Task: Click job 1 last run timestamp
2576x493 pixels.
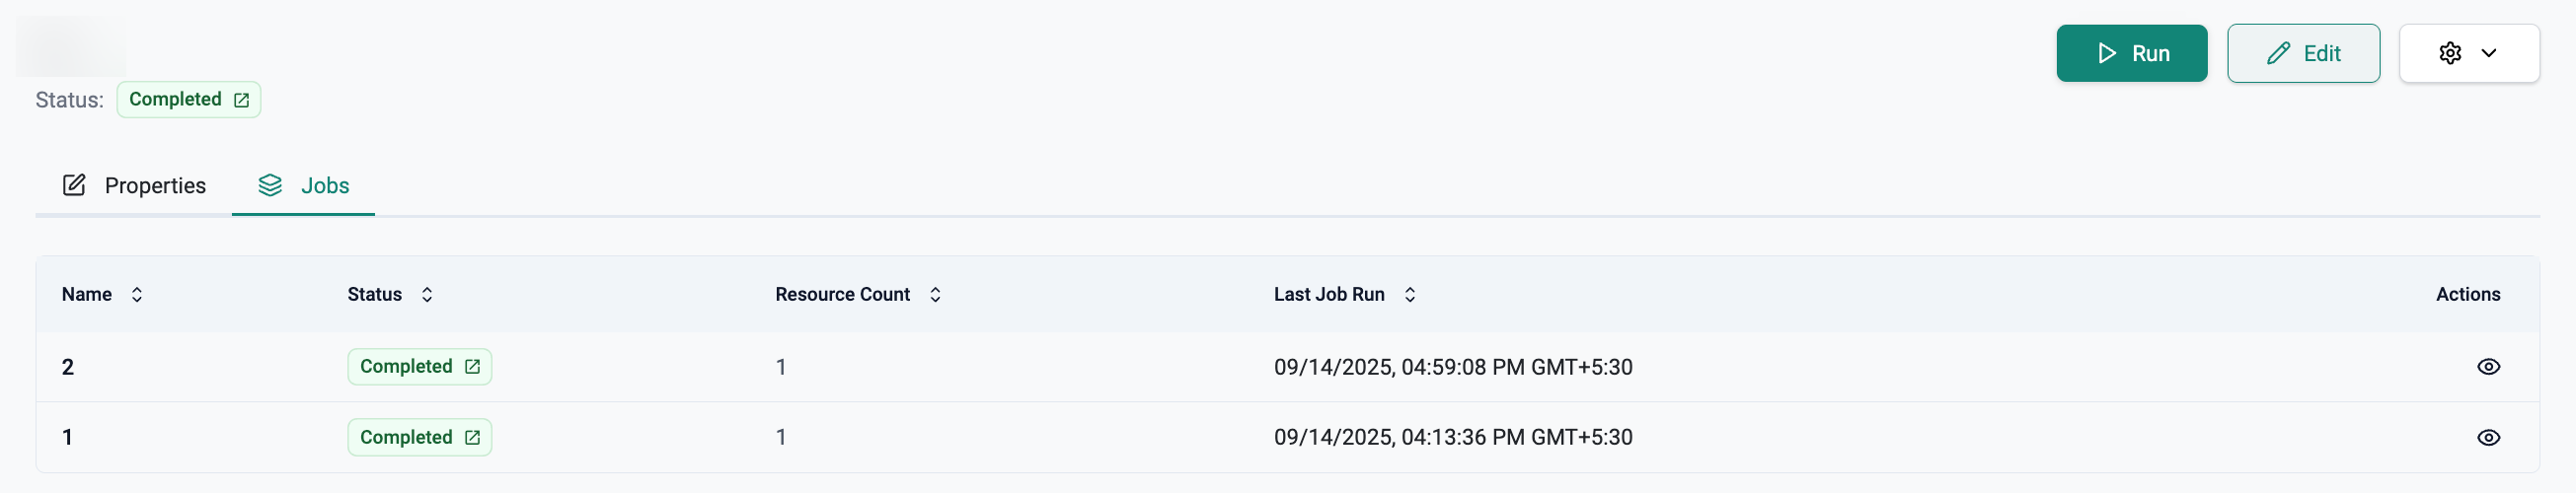Action: (1452, 438)
